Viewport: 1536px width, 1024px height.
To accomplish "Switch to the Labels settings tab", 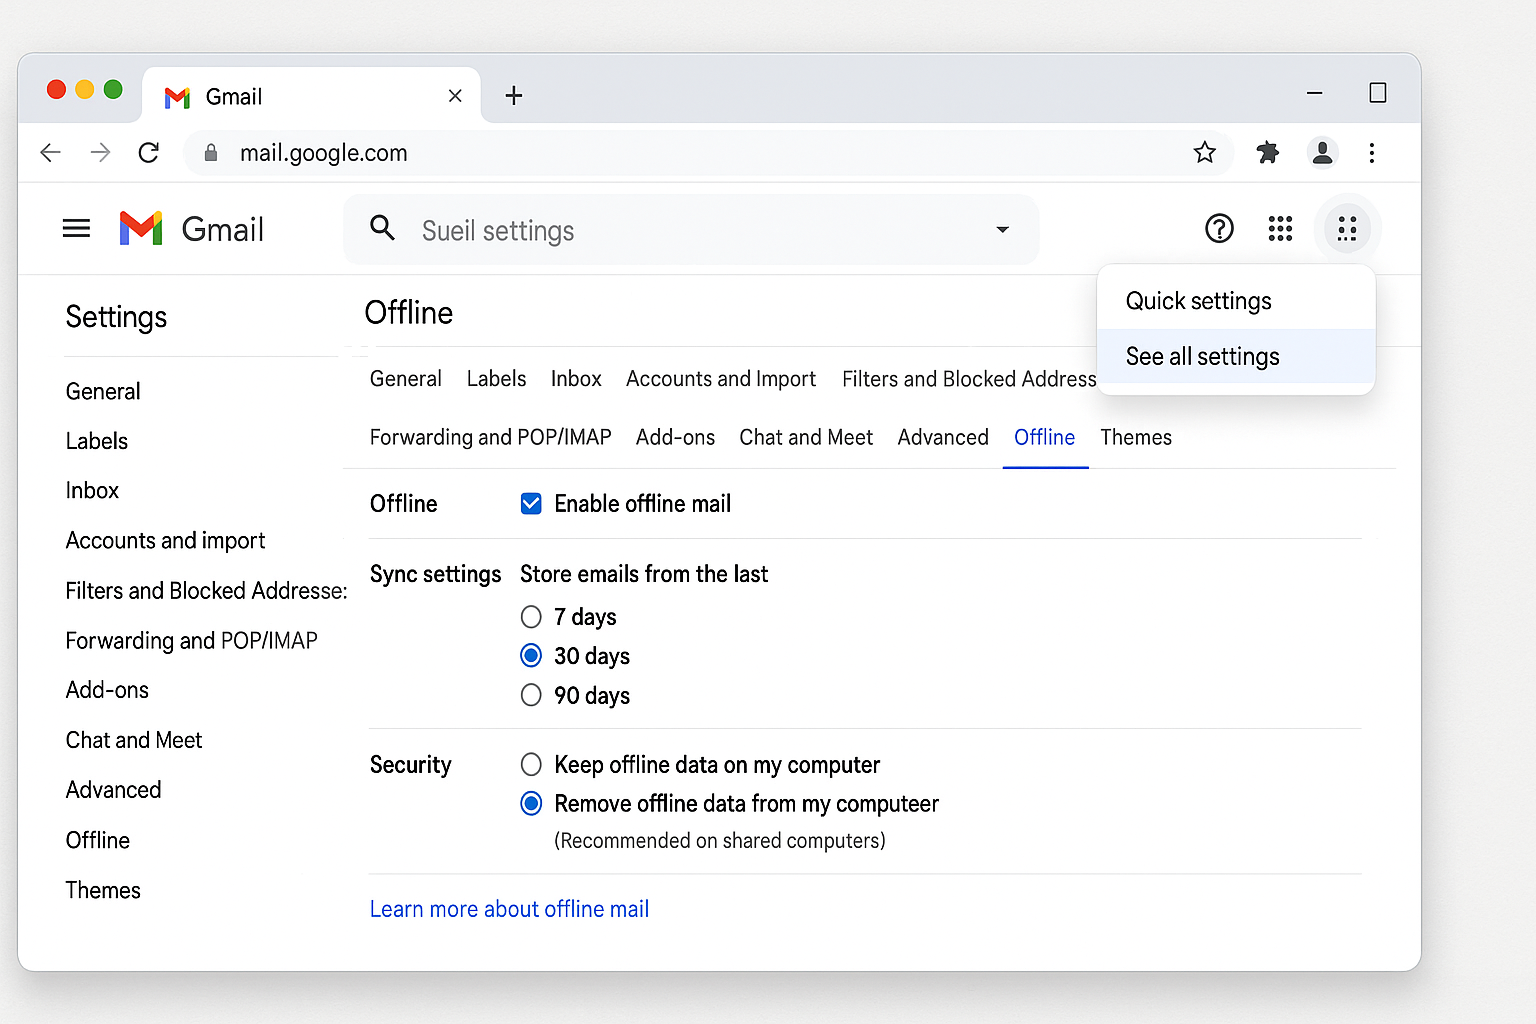I will (x=496, y=379).
